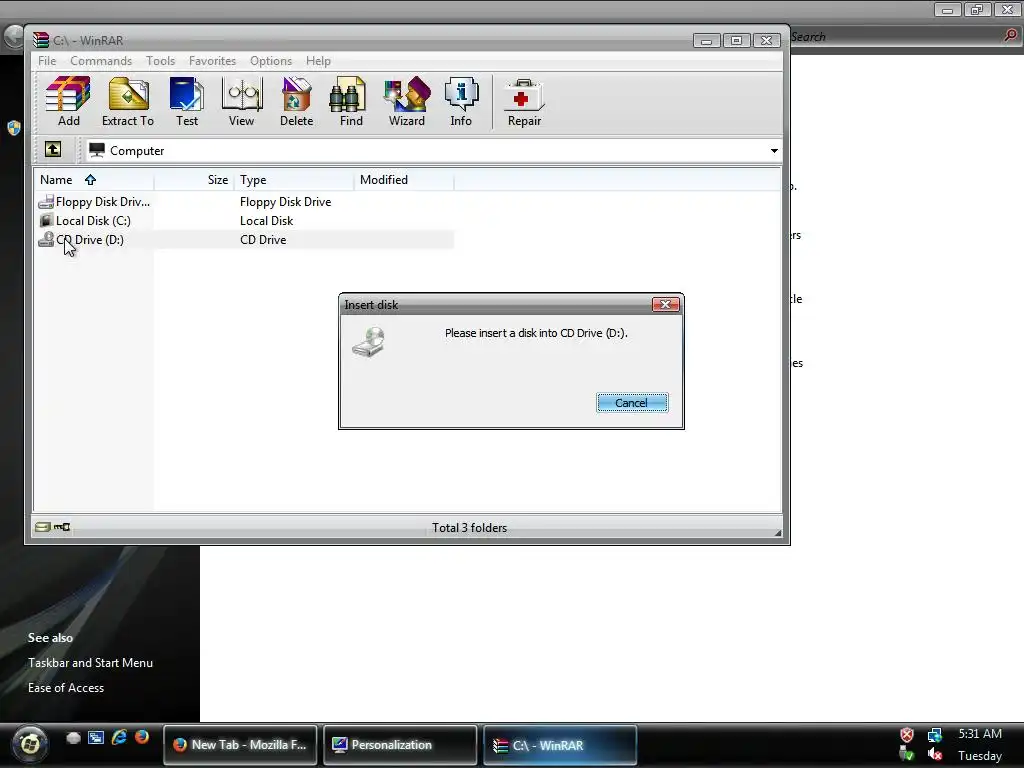Click the Floppy Disk Drive icon
The width and height of the screenshot is (1024, 768).
pyautogui.click(x=46, y=202)
